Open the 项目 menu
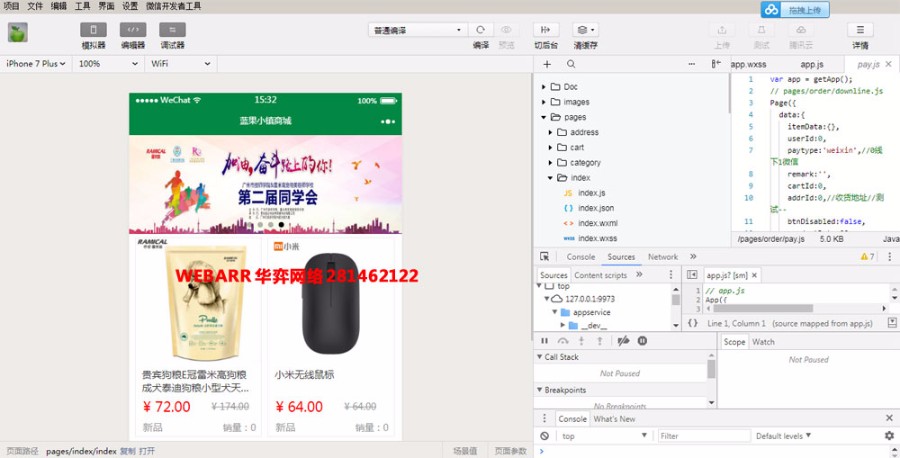This screenshot has height=458, width=900. click(11, 6)
